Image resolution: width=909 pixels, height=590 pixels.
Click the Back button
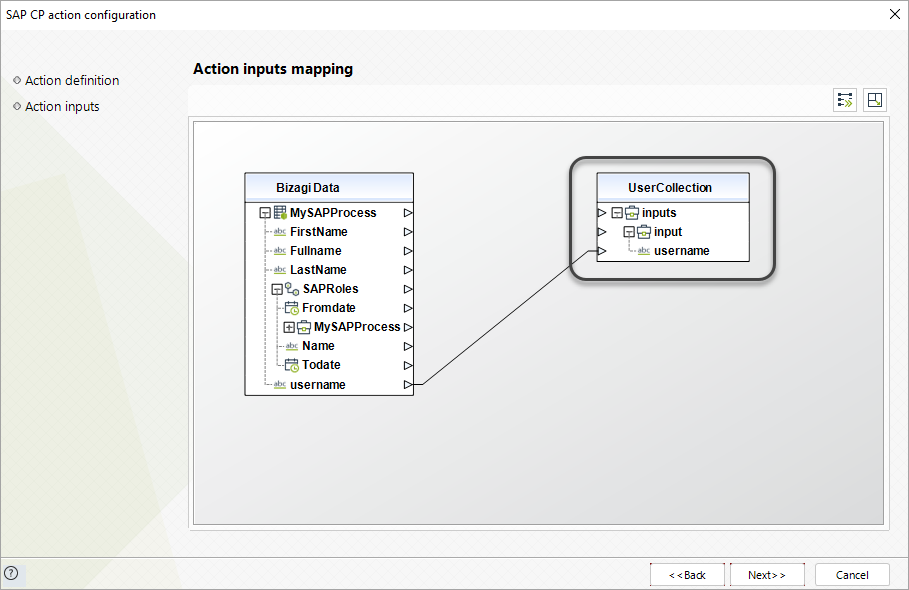687,575
